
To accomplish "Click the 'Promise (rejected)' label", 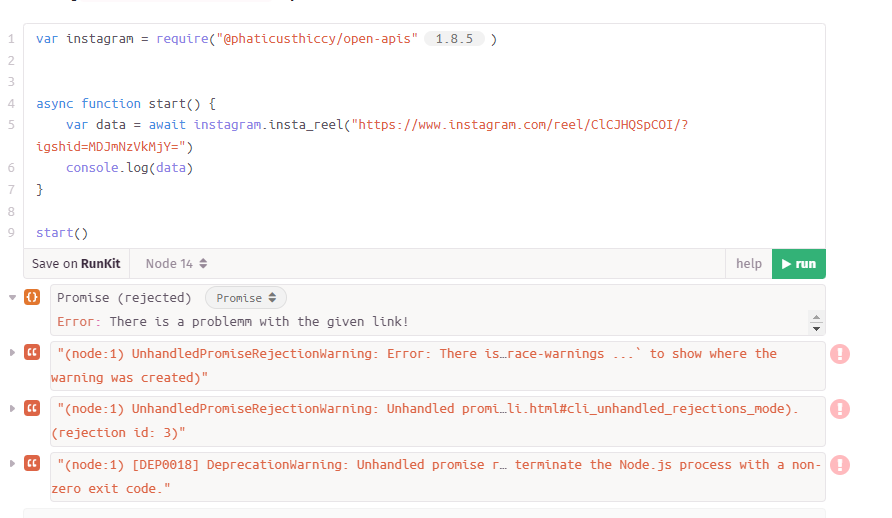I will pos(124,298).
